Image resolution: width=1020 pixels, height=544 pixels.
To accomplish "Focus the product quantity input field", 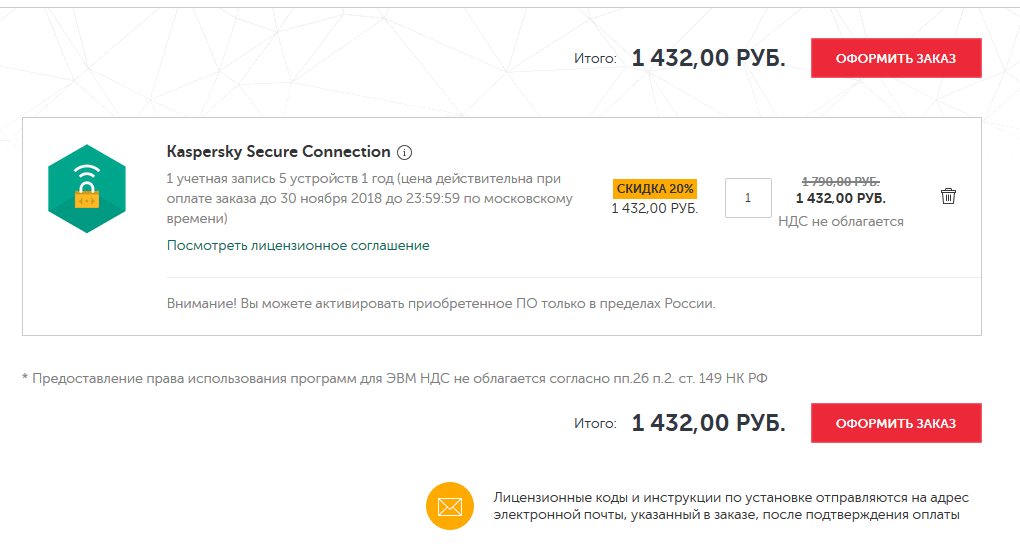I will (748, 198).
